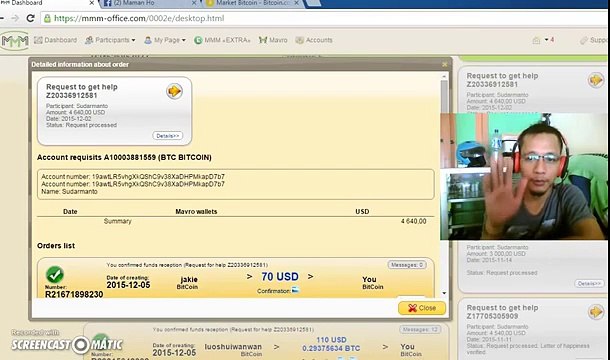
Task: Open Details of request Z20336912581 in dialog
Action: pos(168,136)
